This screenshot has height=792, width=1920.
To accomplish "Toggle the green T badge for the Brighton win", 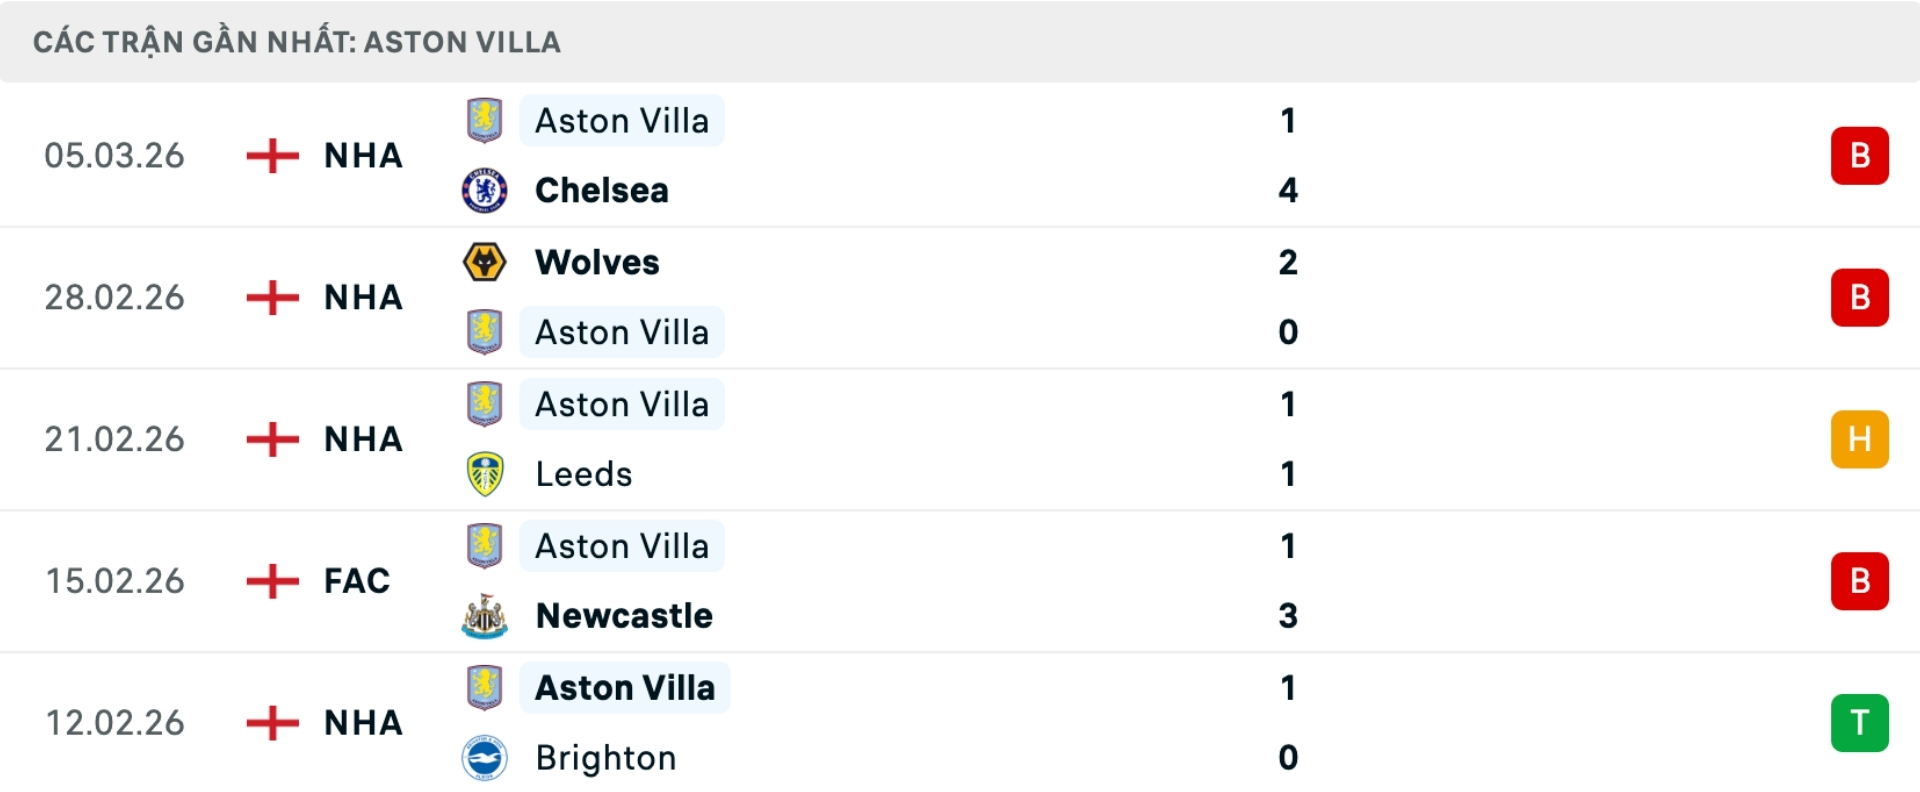I will (1860, 722).
